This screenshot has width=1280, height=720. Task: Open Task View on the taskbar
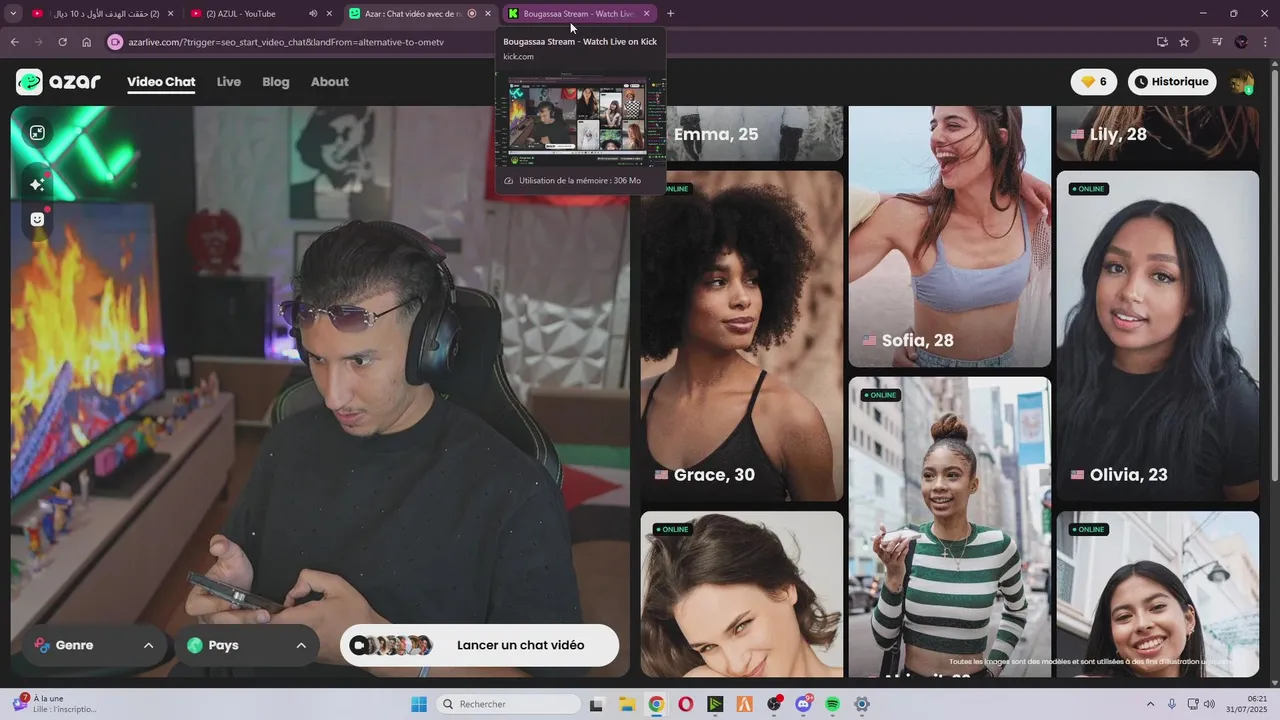(x=596, y=704)
